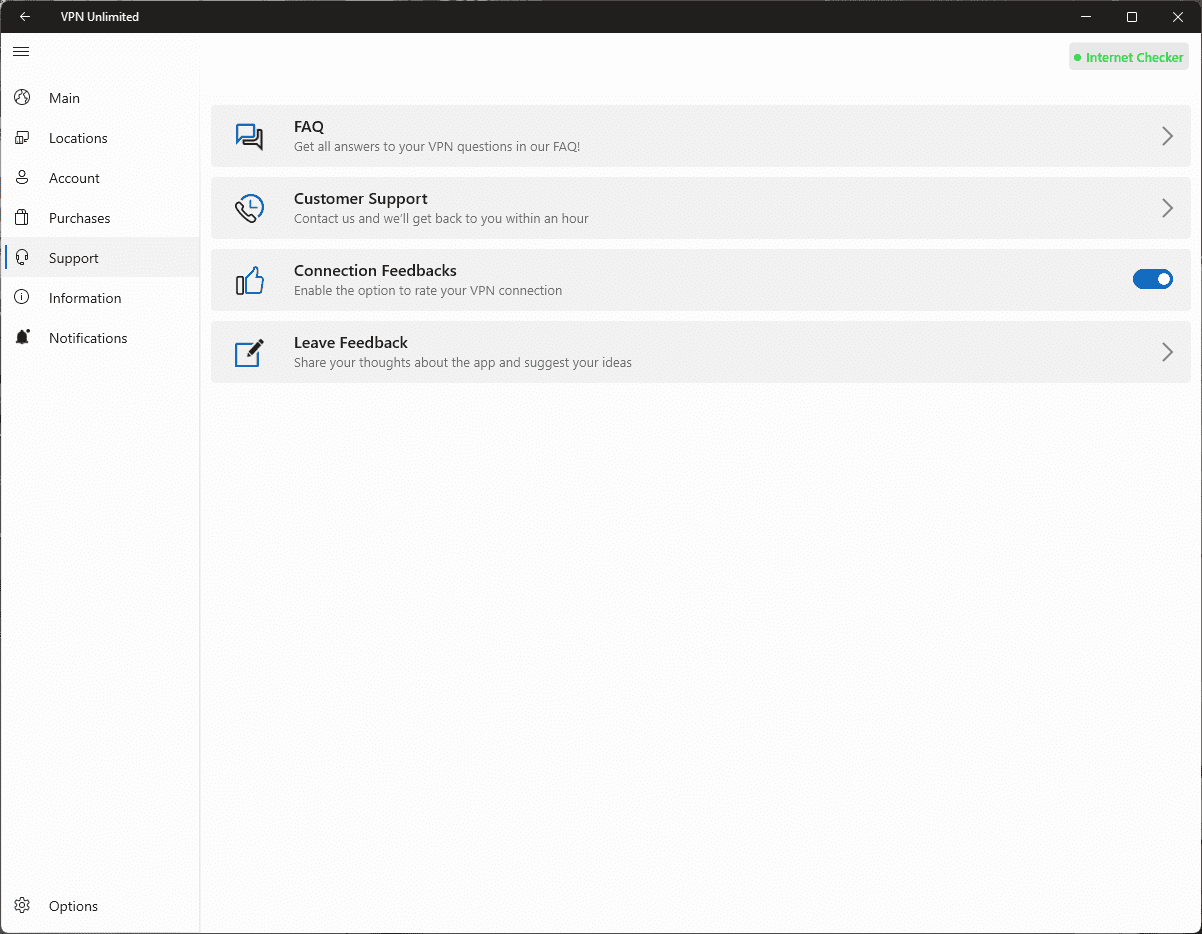1202x934 pixels.
Task: Open the Purchases sidebar item
Action: click(79, 218)
